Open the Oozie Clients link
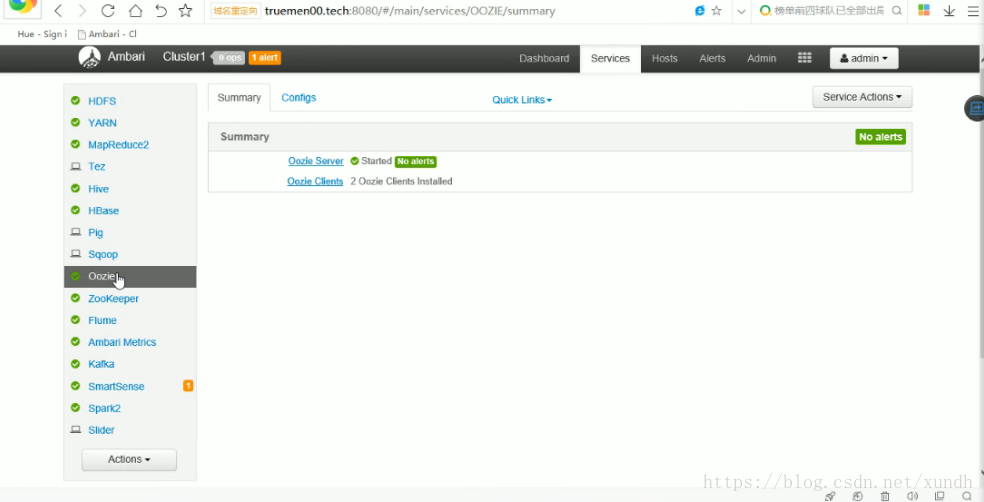Viewport: 984px width, 502px height. click(315, 181)
